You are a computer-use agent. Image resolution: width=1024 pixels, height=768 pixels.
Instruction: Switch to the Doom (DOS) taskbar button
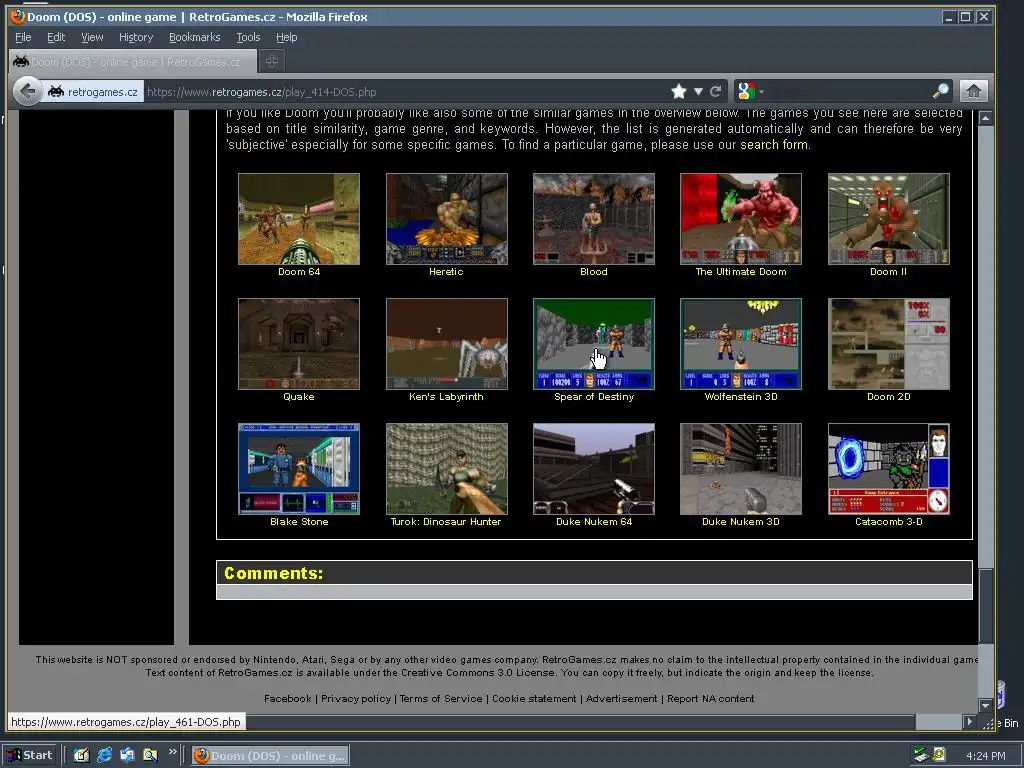pyautogui.click(x=270, y=756)
